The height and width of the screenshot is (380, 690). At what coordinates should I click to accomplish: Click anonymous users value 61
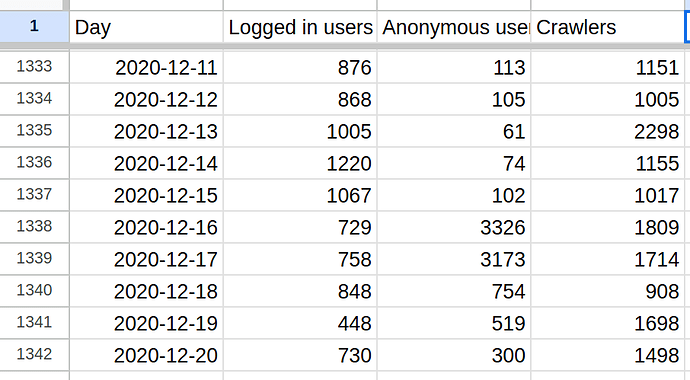click(454, 131)
